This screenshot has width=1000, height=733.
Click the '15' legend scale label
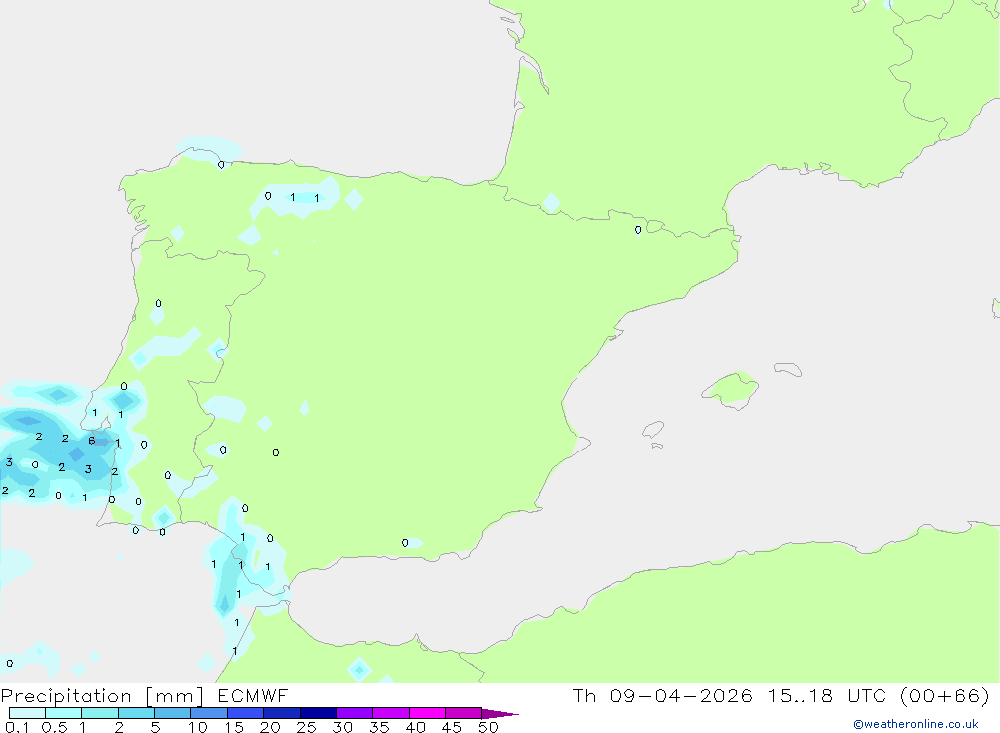click(x=233, y=727)
